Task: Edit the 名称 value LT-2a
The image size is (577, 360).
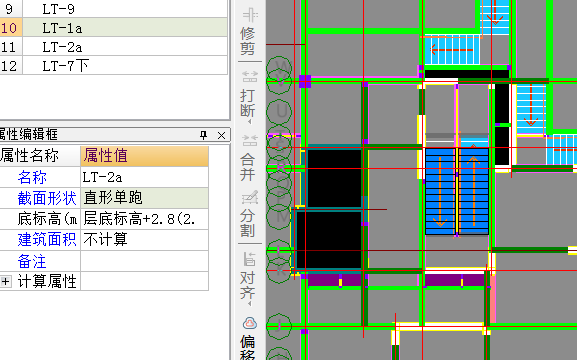Action: tap(144, 177)
